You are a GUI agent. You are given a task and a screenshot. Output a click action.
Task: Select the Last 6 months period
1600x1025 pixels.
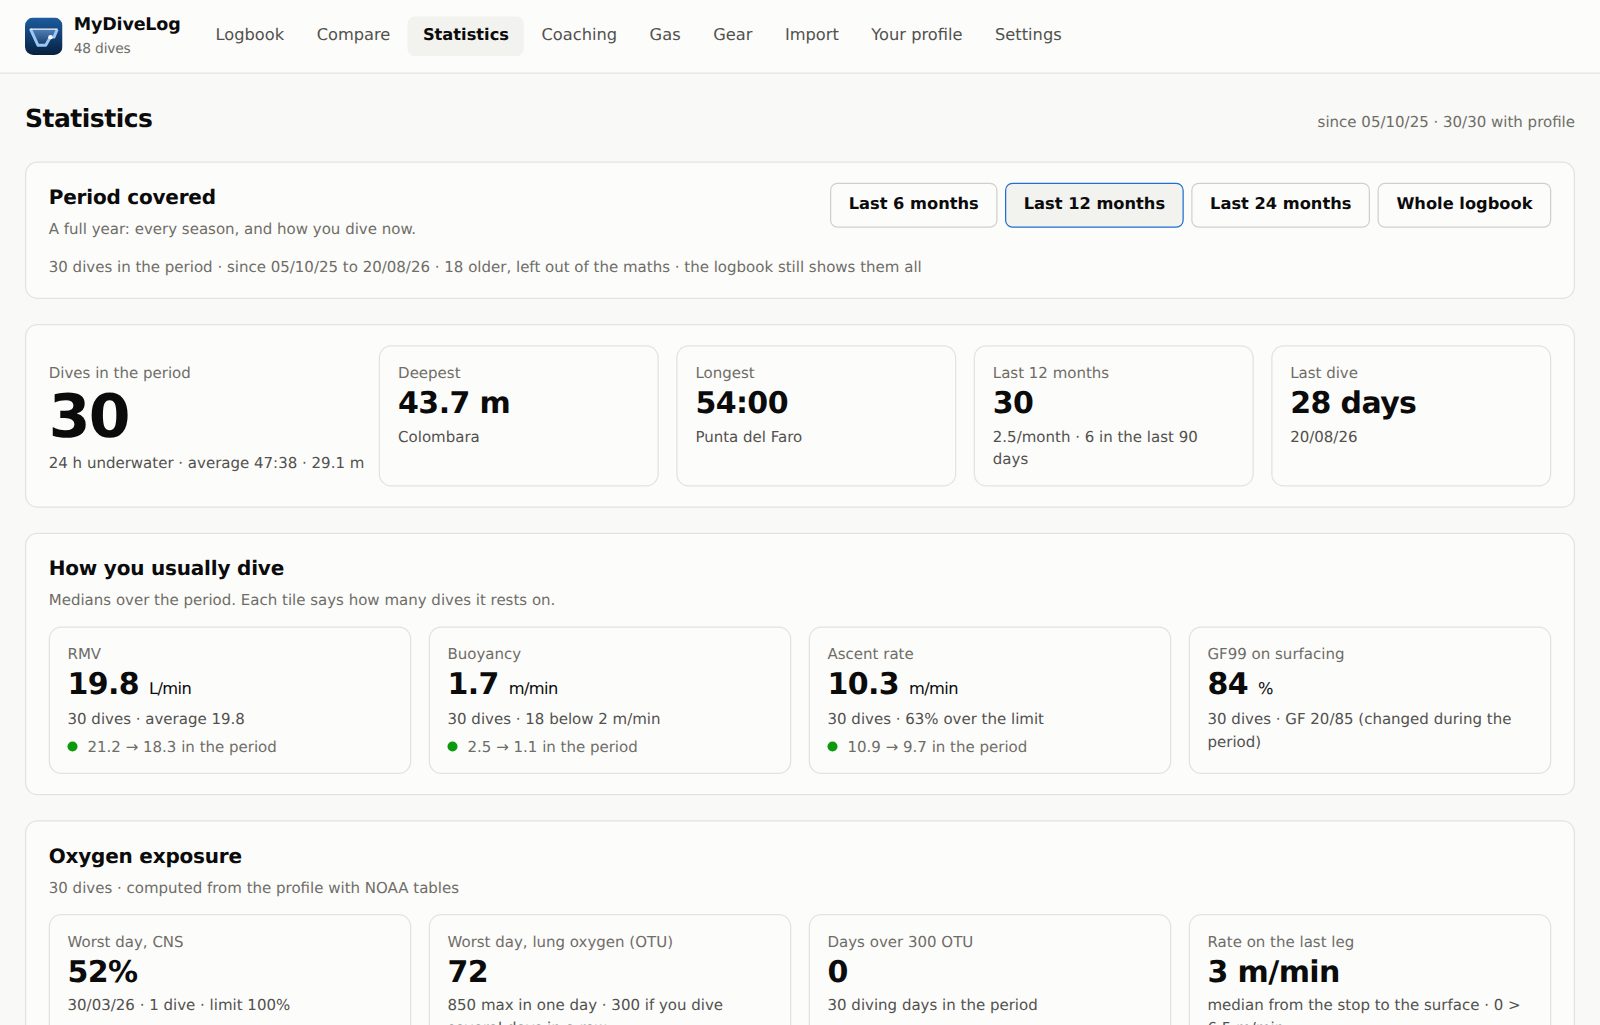point(914,205)
